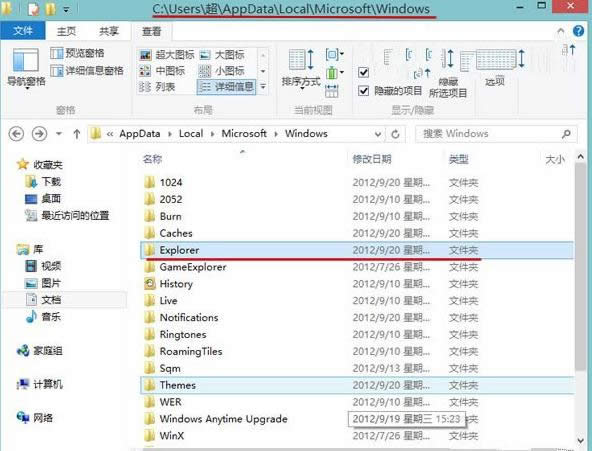
Task: Sort by the 大小 column header
Action: tap(555, 160)
